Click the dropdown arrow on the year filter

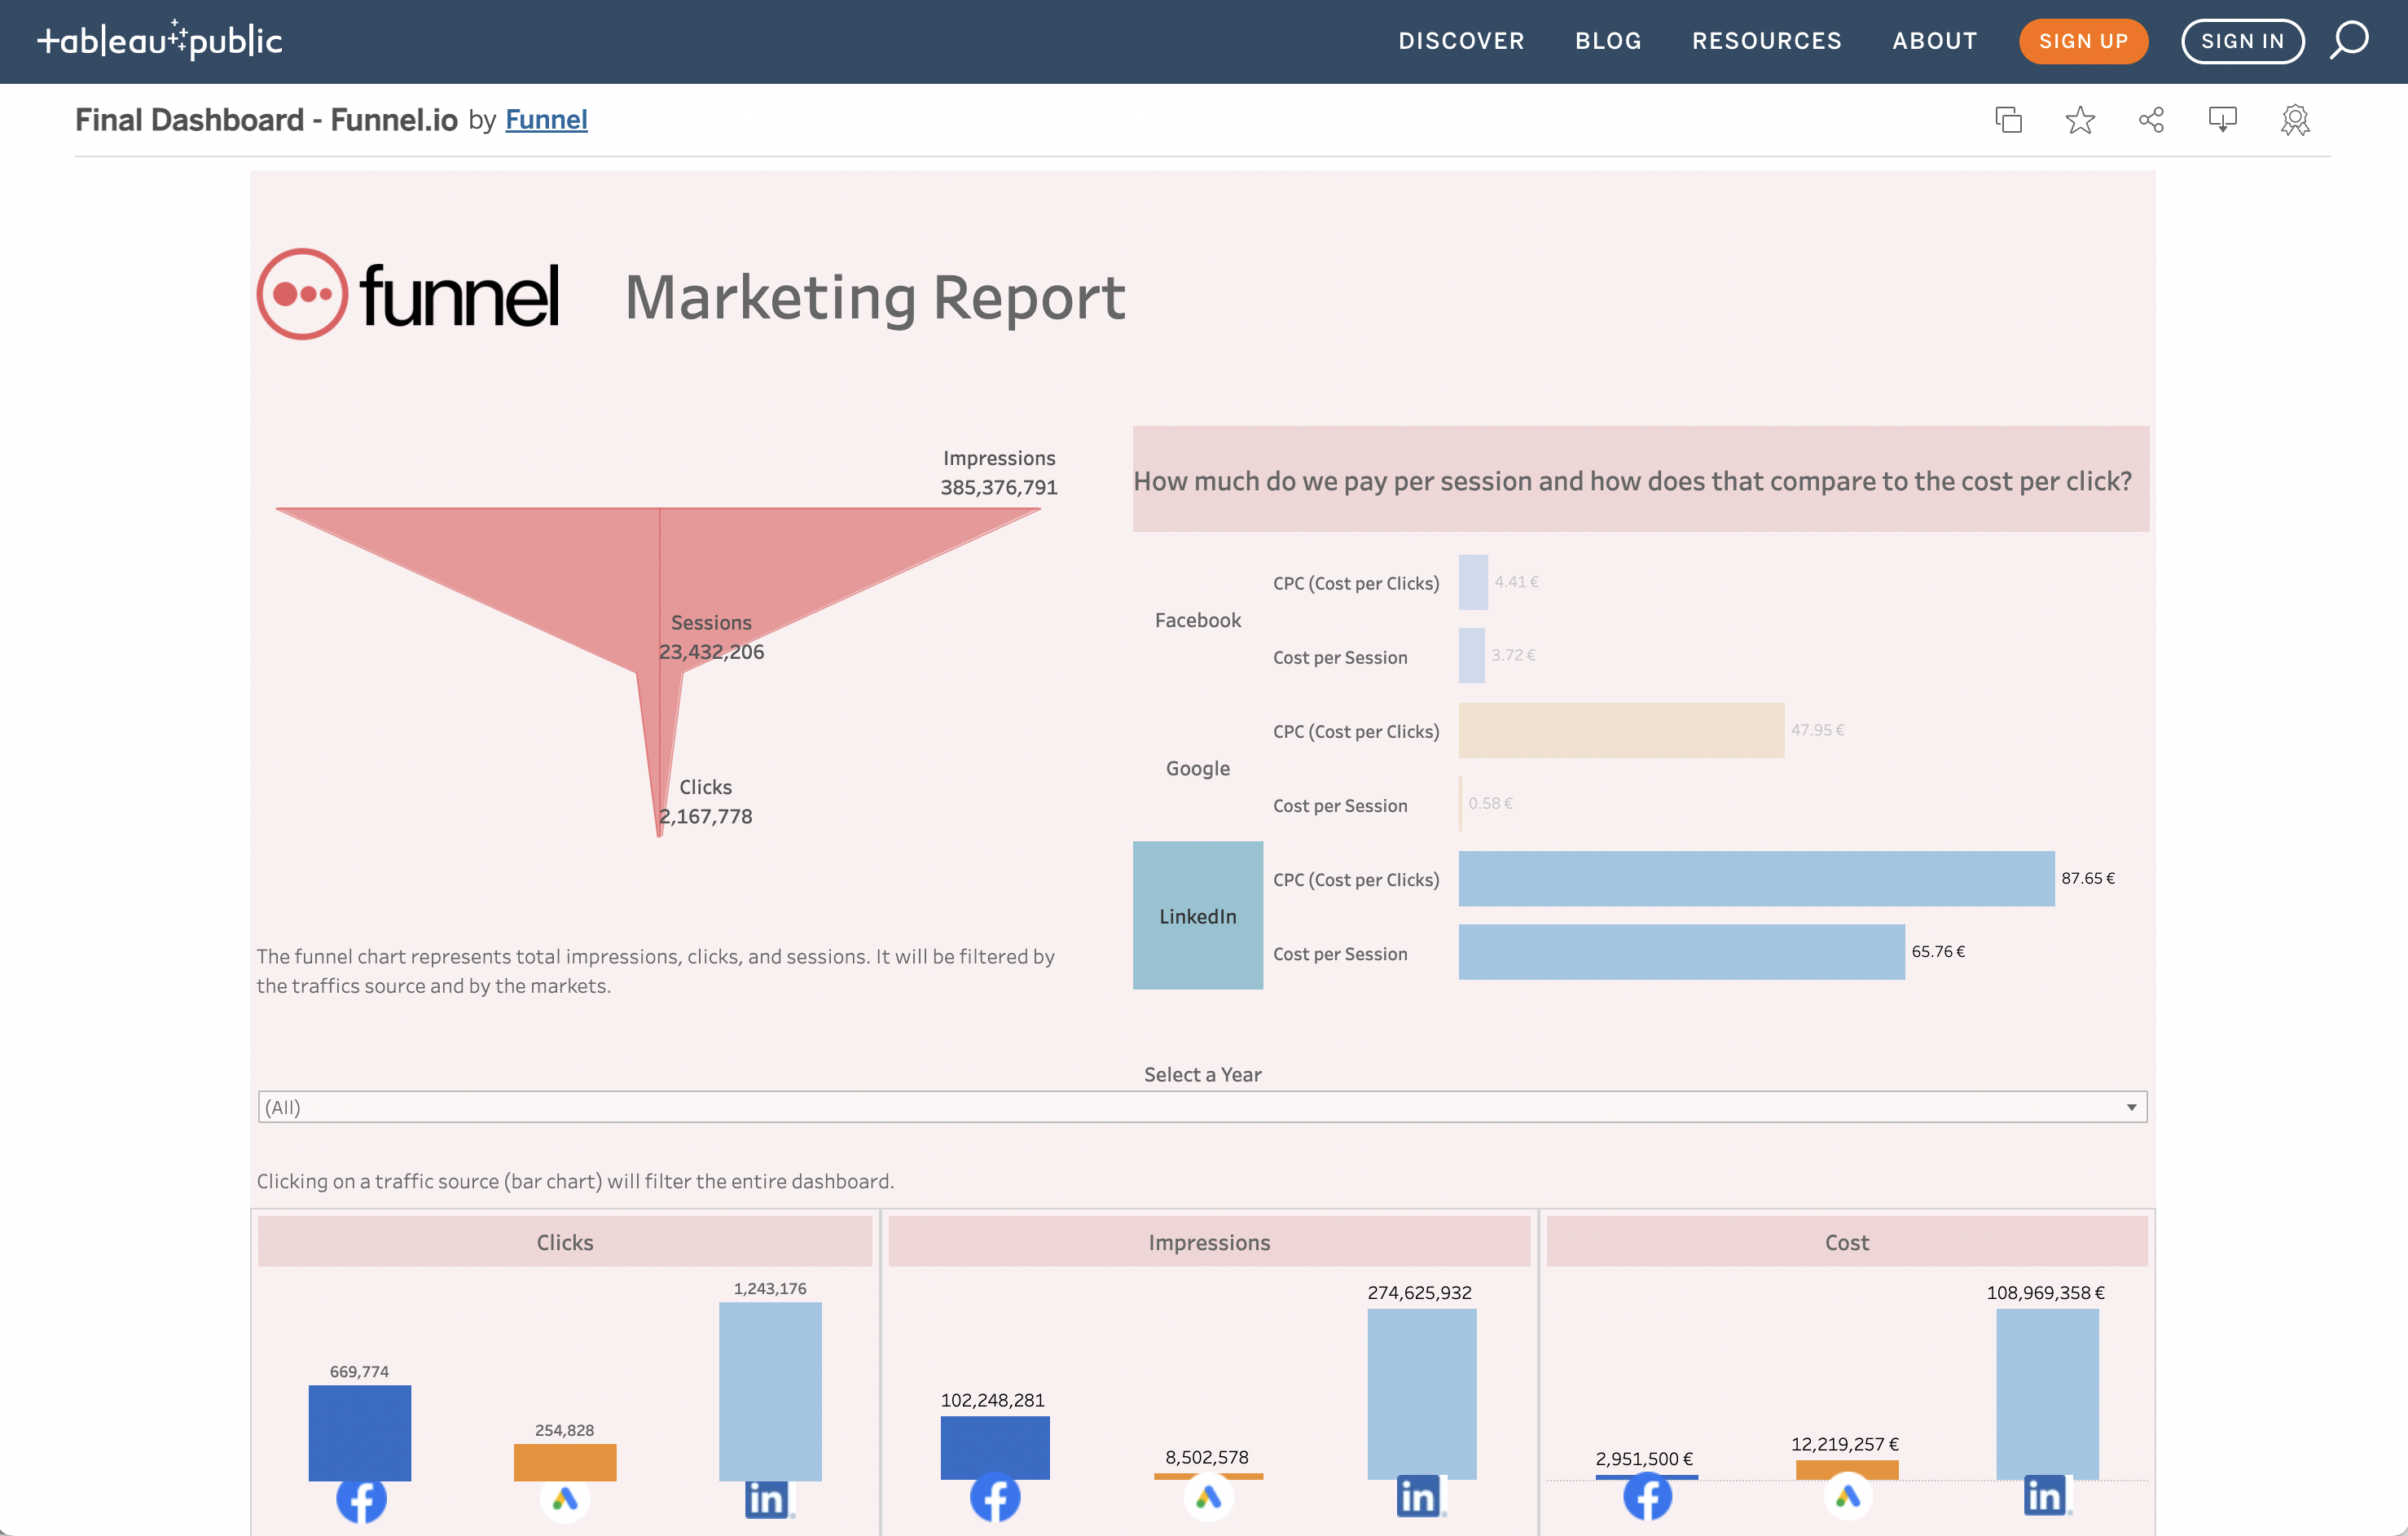point(2131,1107)
